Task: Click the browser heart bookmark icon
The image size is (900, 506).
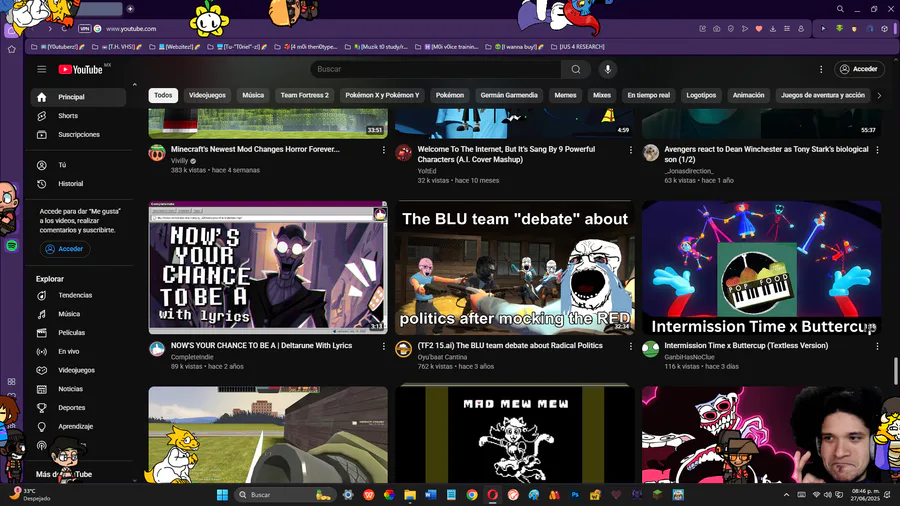Action: coord(759,29)
